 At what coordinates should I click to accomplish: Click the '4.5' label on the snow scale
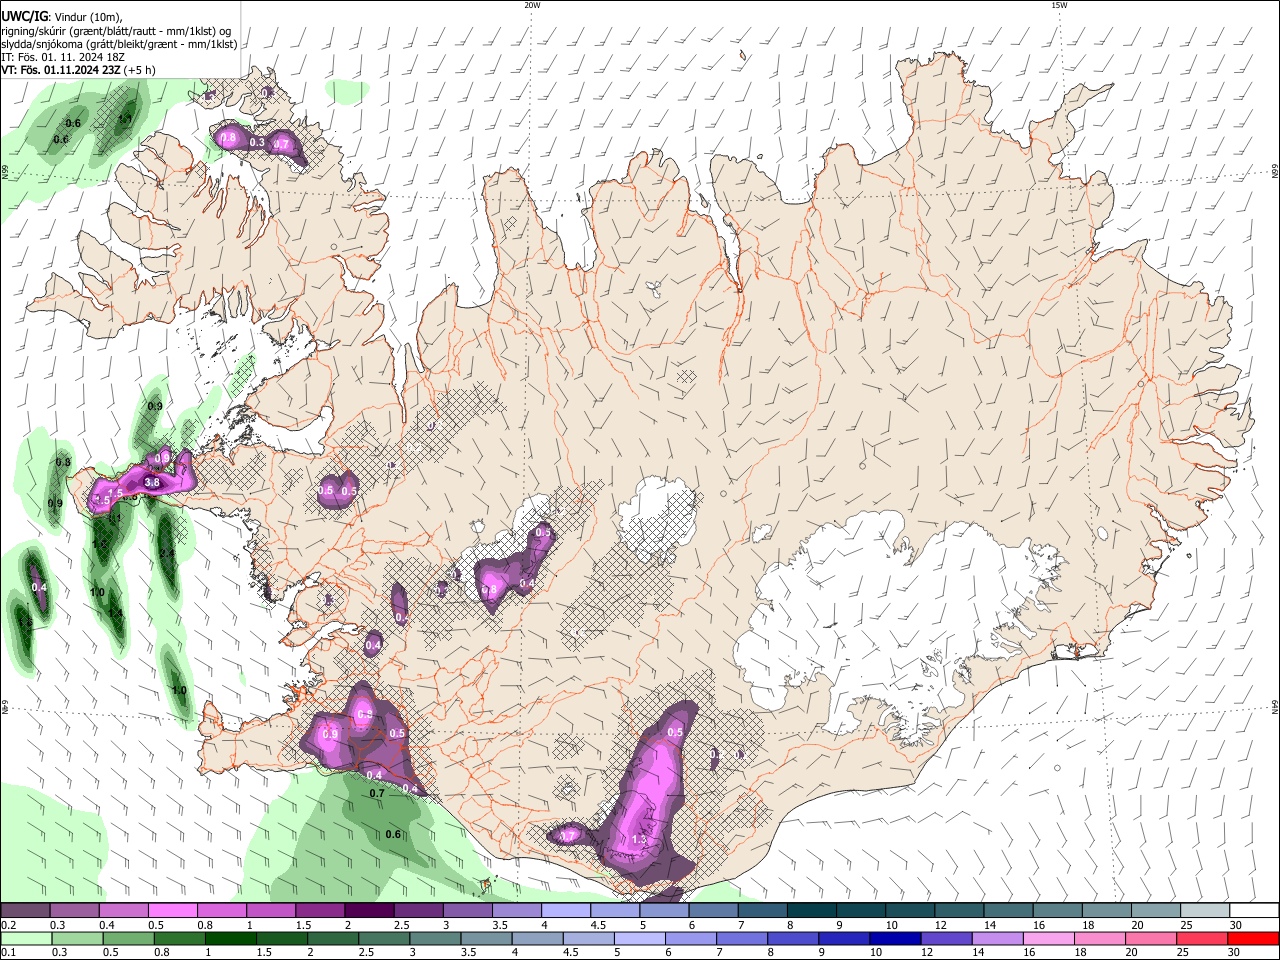598,925
